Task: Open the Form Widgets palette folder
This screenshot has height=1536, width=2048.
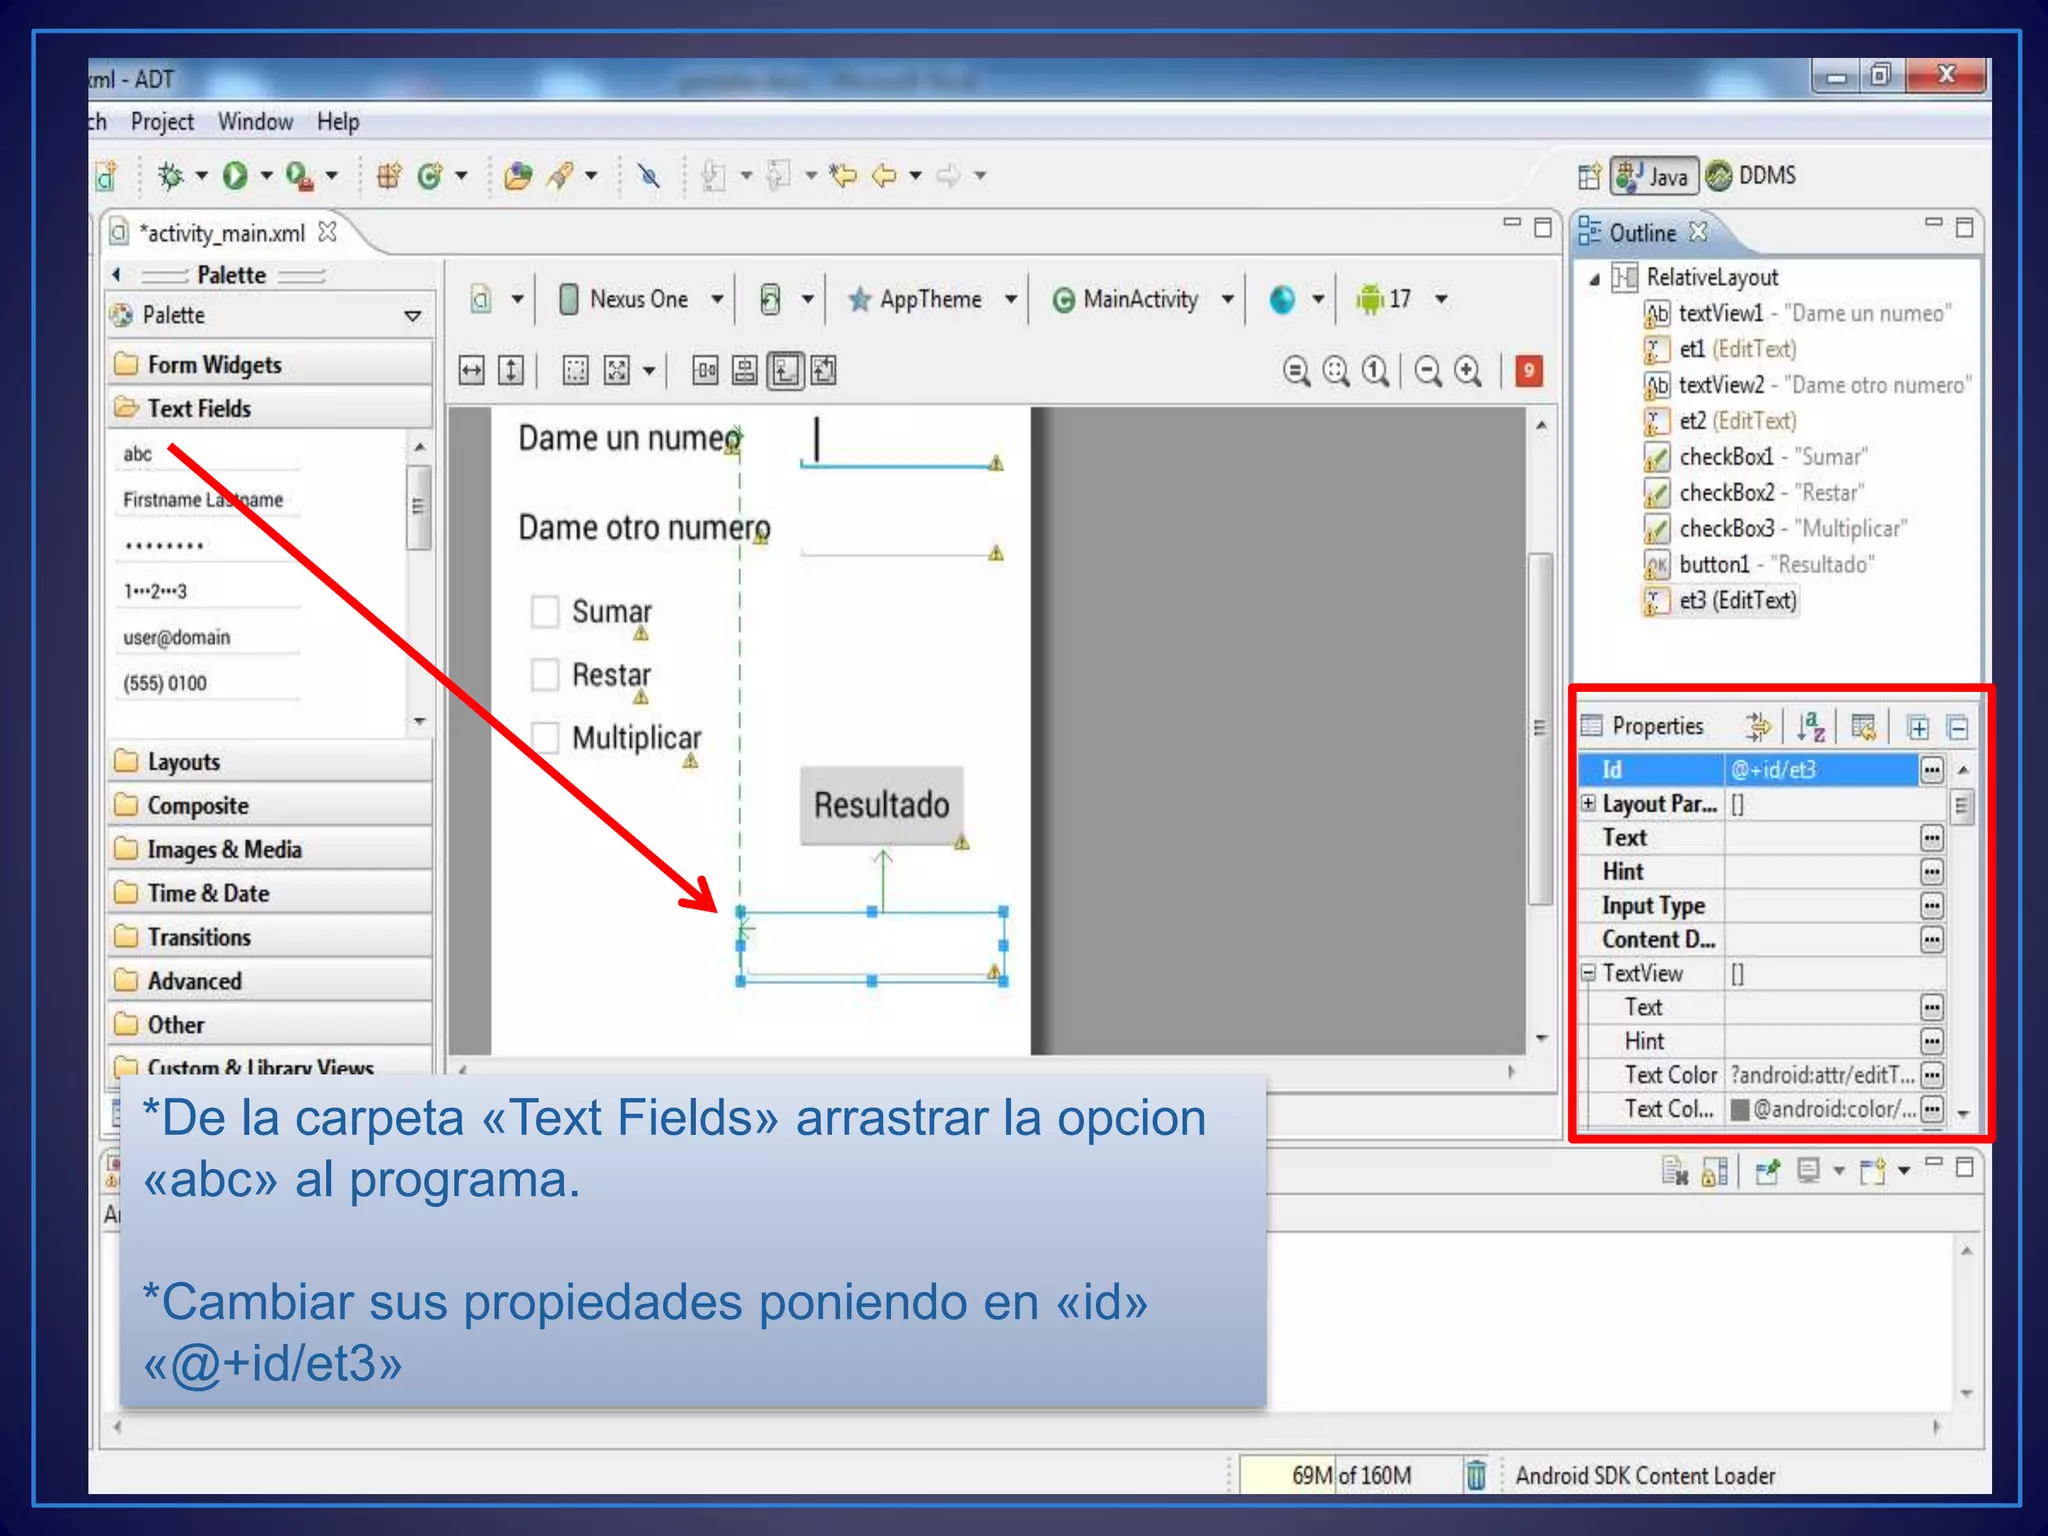Action: [270, 364]
